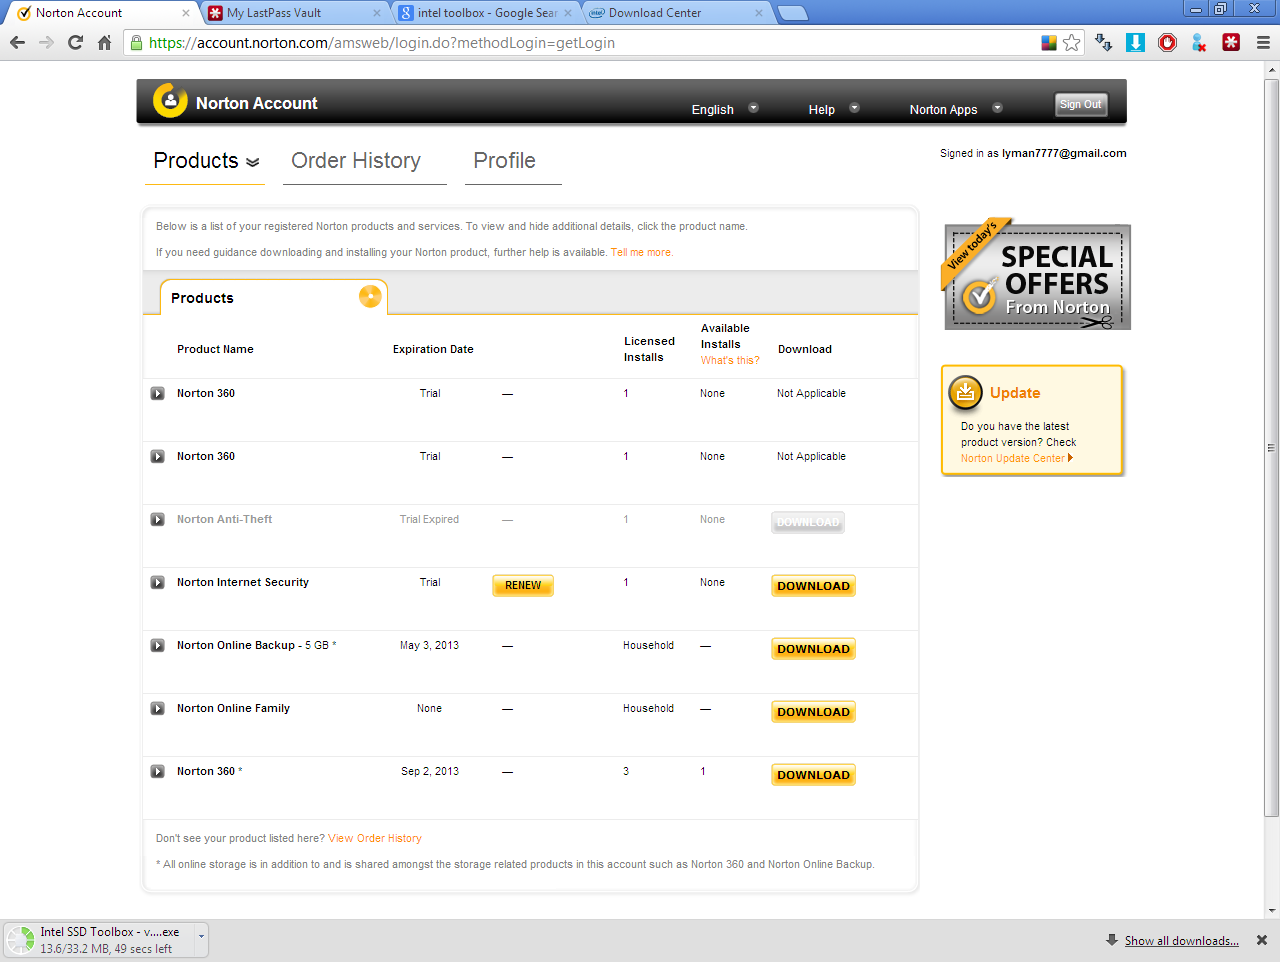Expand the Norton 360 Sep 2, 2013 row
Viewport: 1280px width, 962px height.
point(158,771)
